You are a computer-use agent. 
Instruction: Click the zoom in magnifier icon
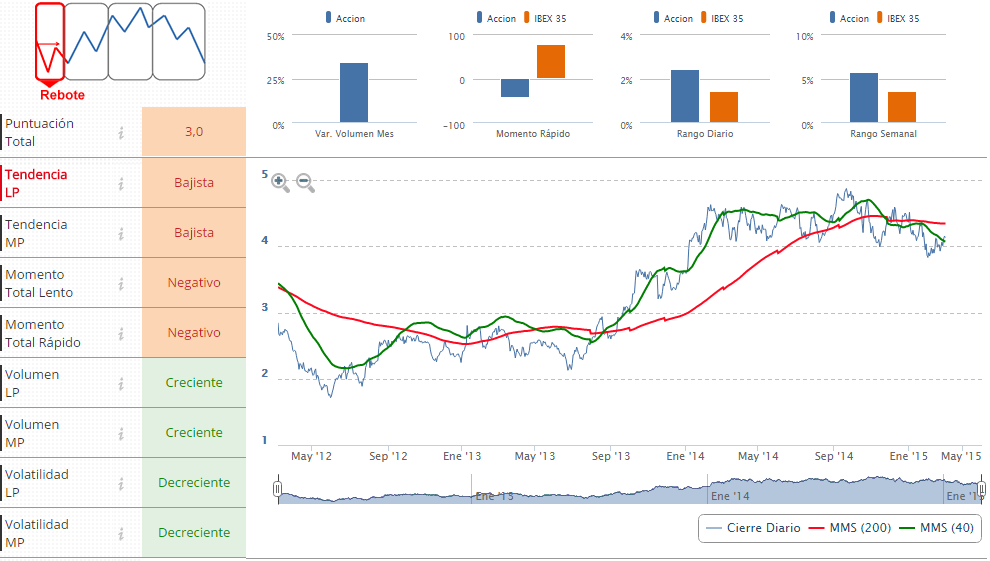tap(280, 183)
